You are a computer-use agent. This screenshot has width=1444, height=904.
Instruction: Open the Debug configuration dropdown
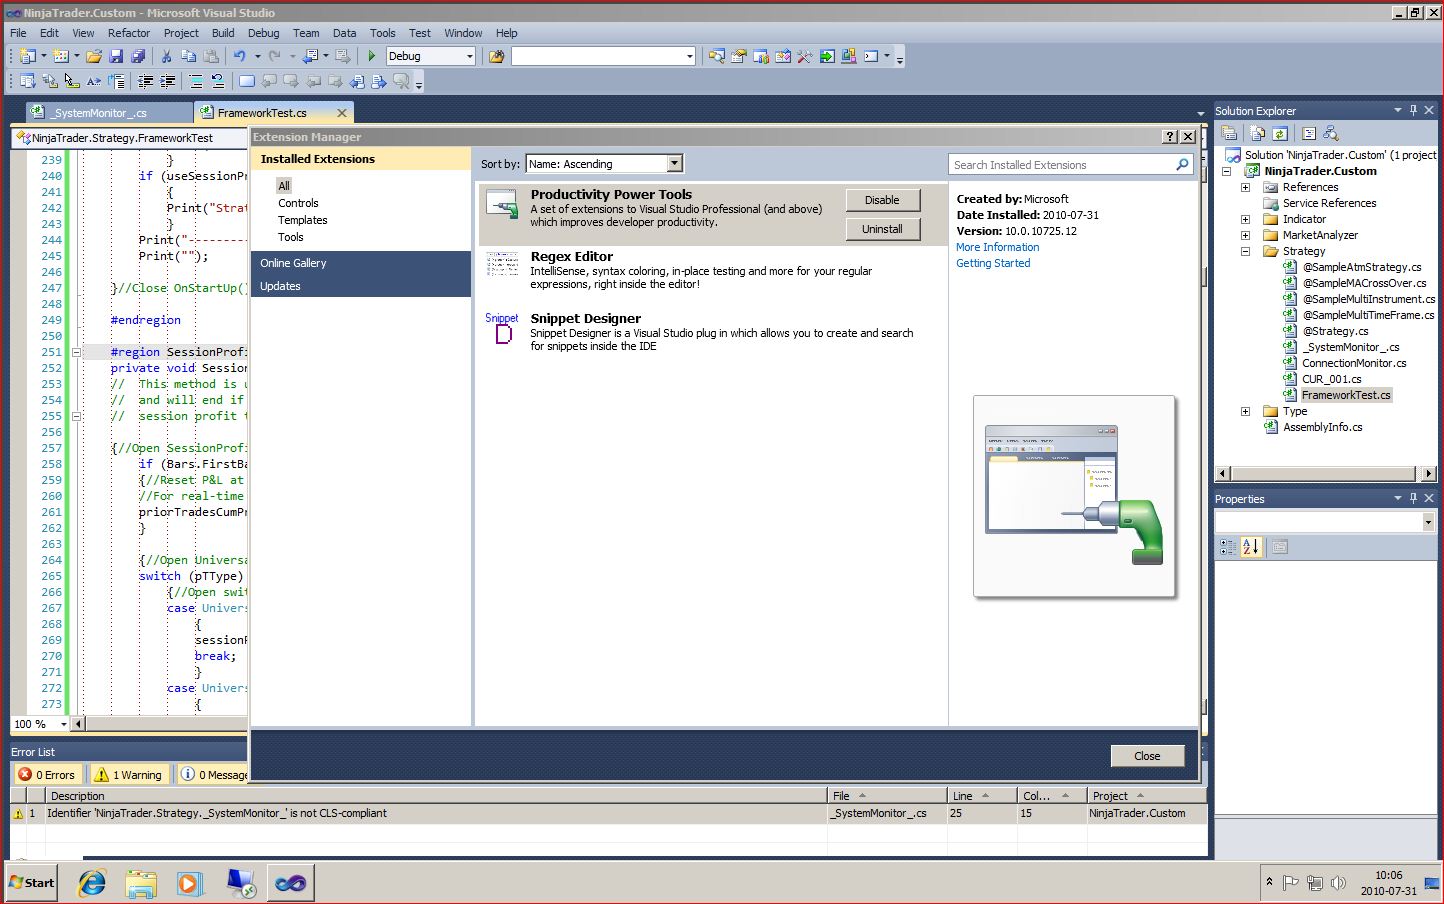tap(470, 56)
